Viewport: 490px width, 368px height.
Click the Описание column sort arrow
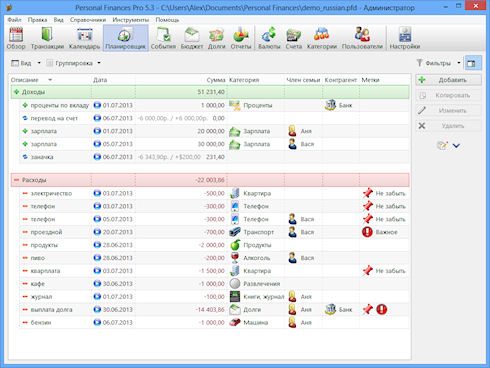pos(50,80)
